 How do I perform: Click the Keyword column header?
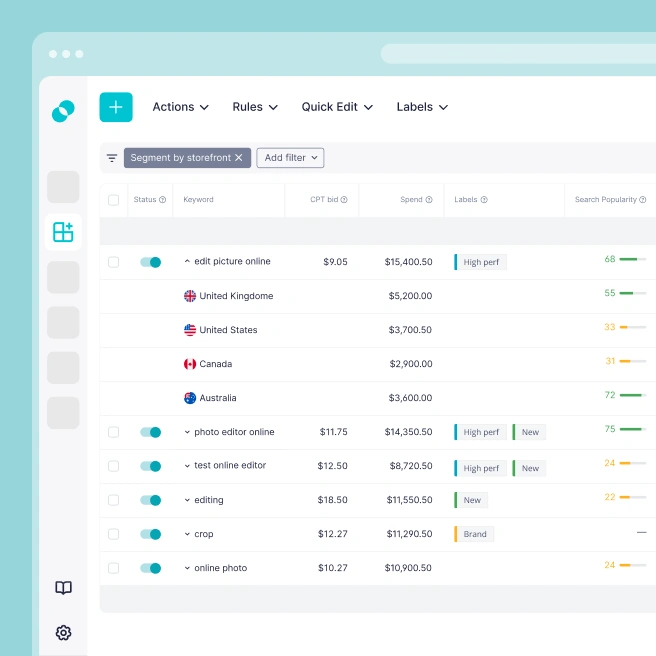pos(198,200)
